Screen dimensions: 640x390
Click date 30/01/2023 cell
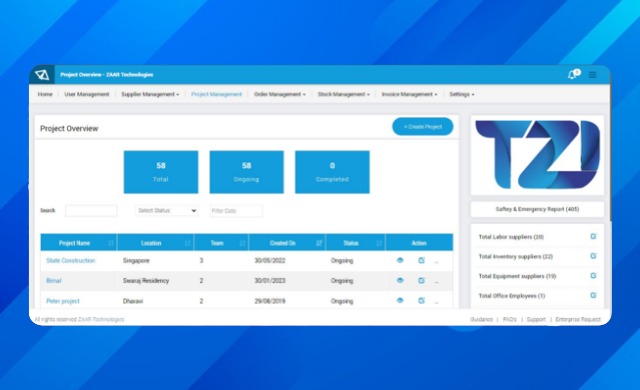[x=270, y=281]
